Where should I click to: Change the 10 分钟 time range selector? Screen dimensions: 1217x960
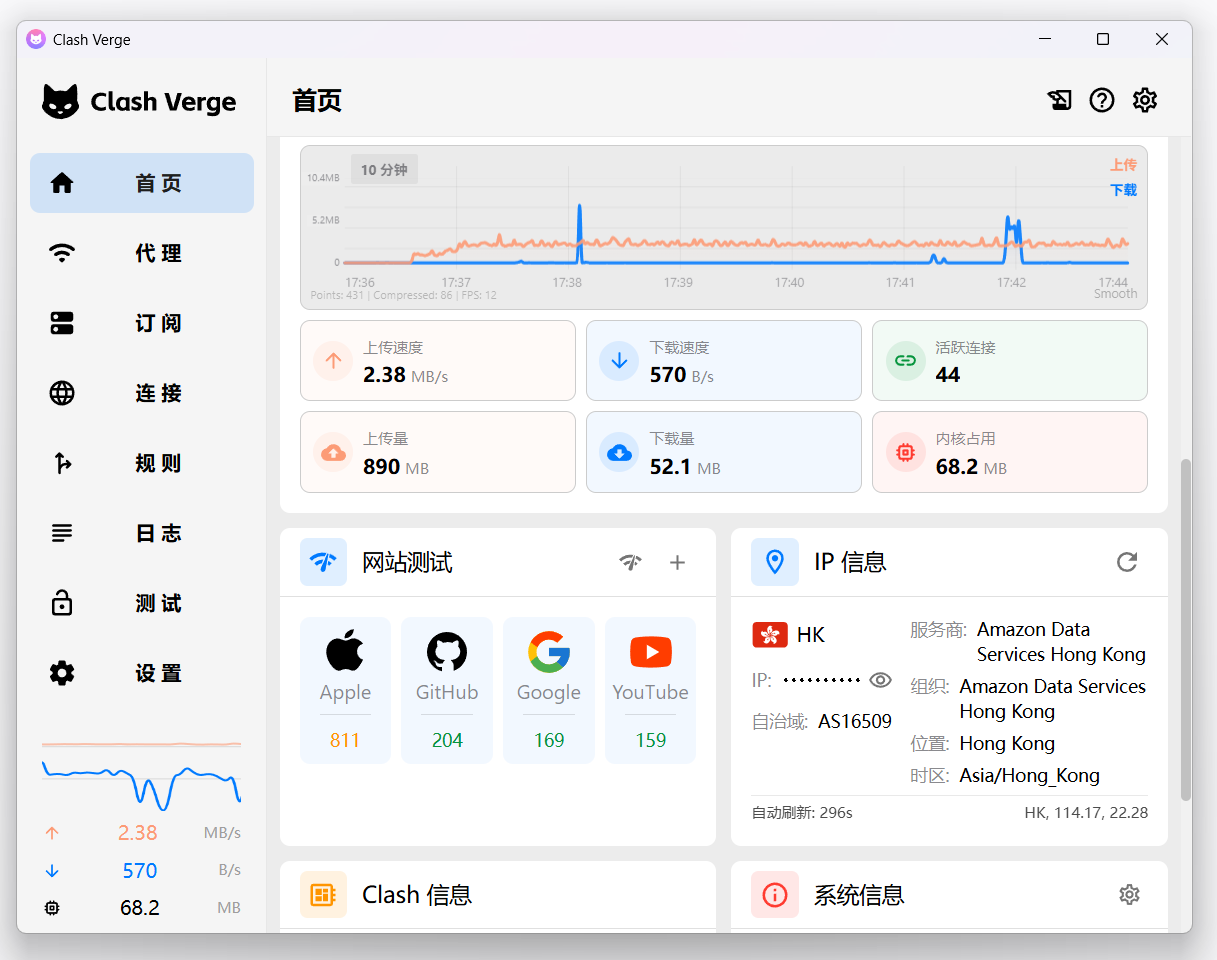click(382, 169)
